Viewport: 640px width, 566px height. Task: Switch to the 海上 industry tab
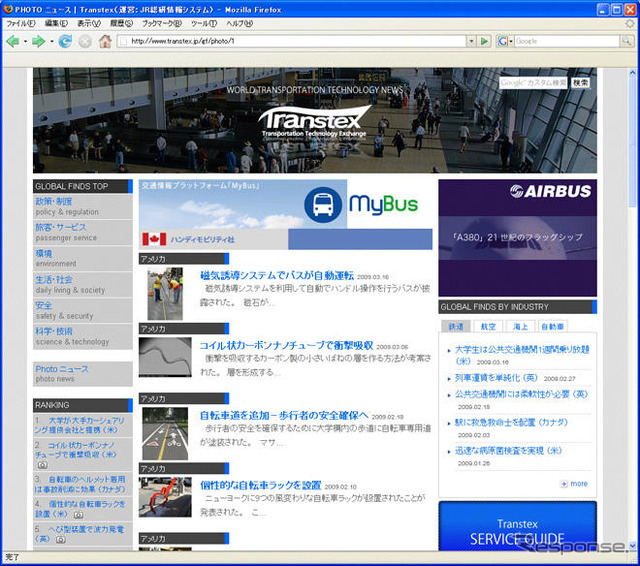(520, 326)
